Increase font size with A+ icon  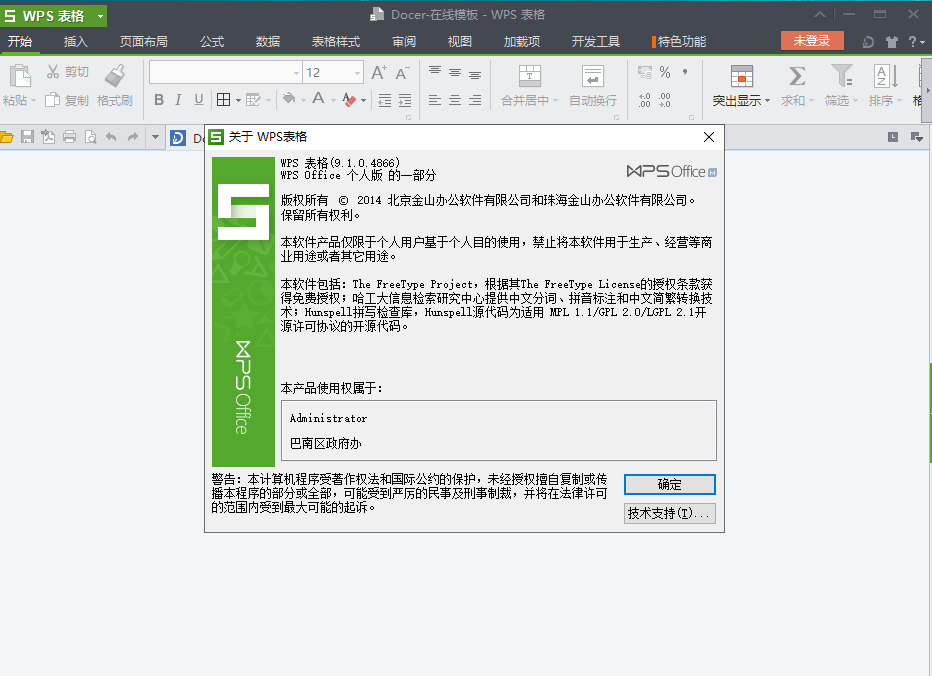pos(379,73)
